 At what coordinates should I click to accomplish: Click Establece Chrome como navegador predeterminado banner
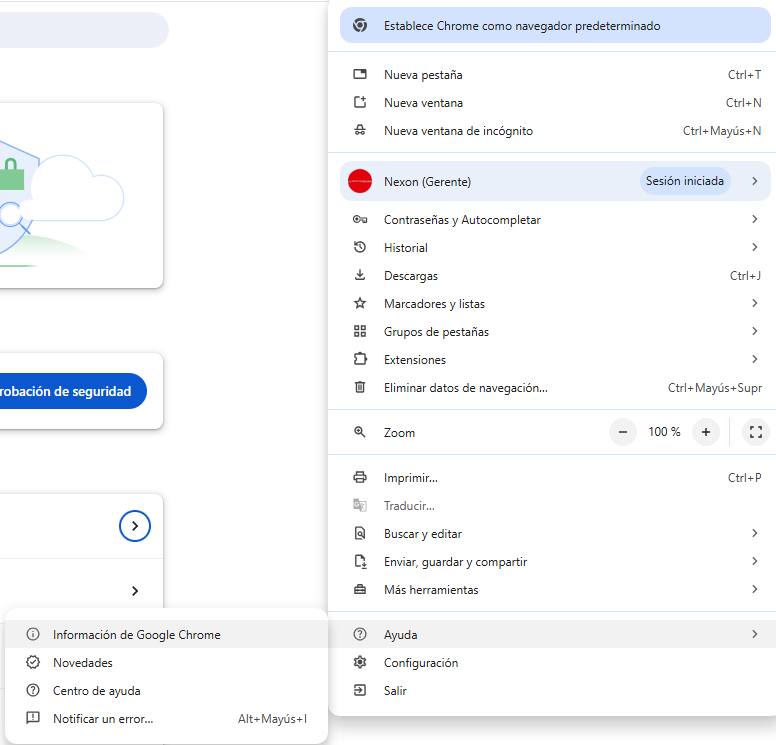pyautogui.click(x=555, y=25)
